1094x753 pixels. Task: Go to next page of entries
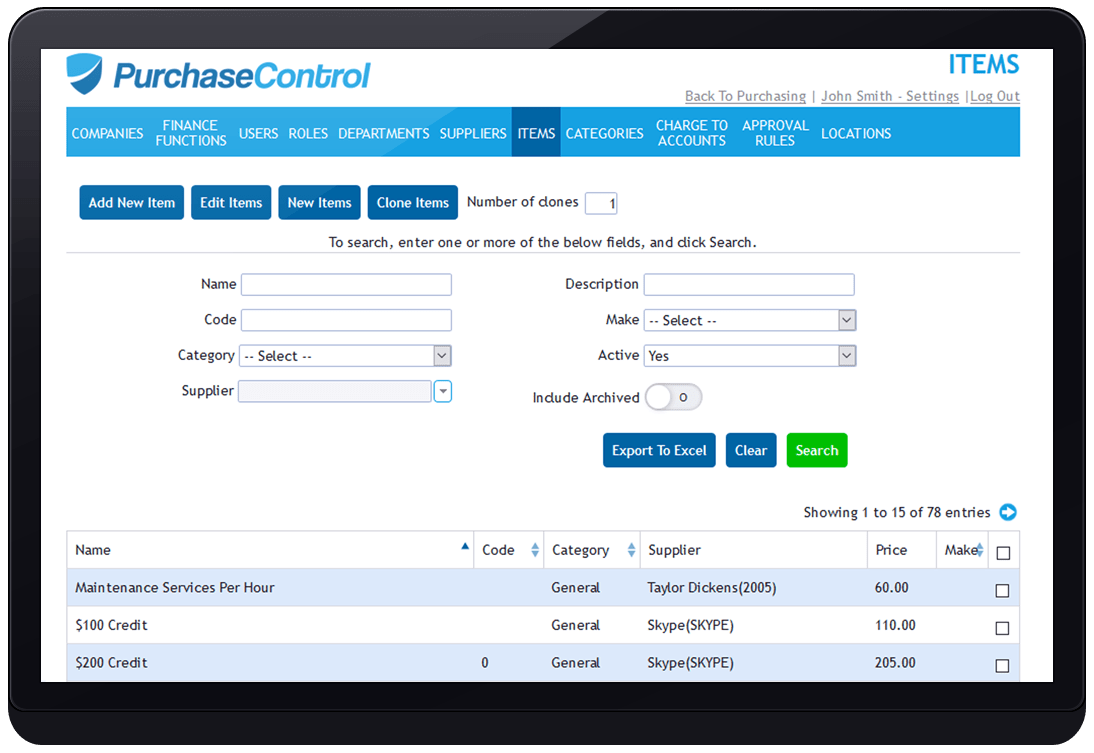point(1008,512)
